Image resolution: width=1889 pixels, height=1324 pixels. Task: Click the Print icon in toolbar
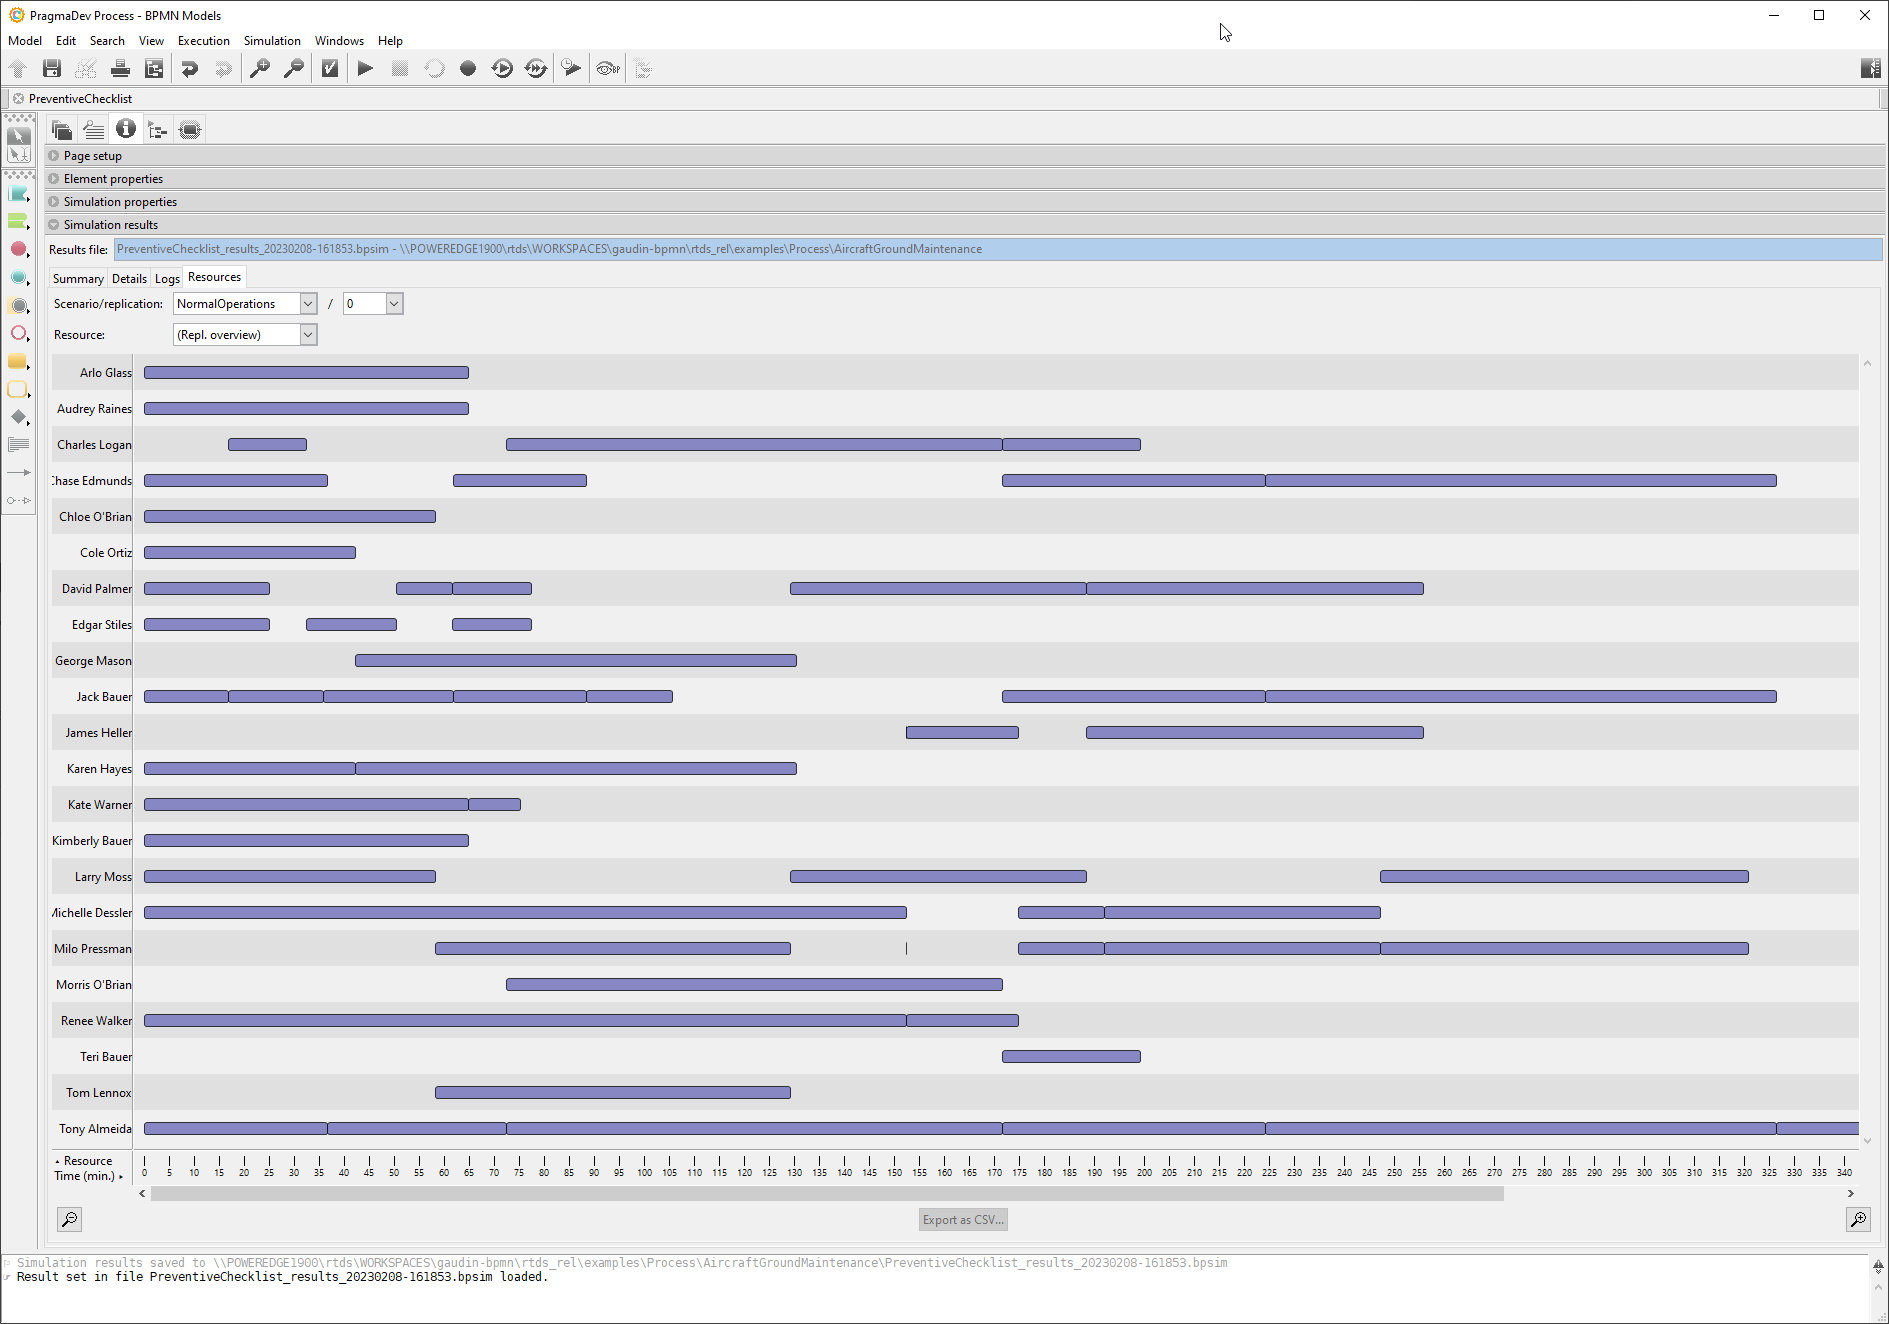click(120, 68)
